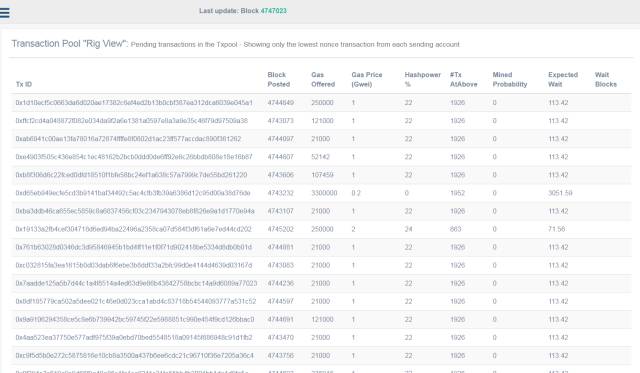This screenshot has width=640, height=373.
Task: Open transaction starting 0x7aadde125
Action: [x=136, y=283]
